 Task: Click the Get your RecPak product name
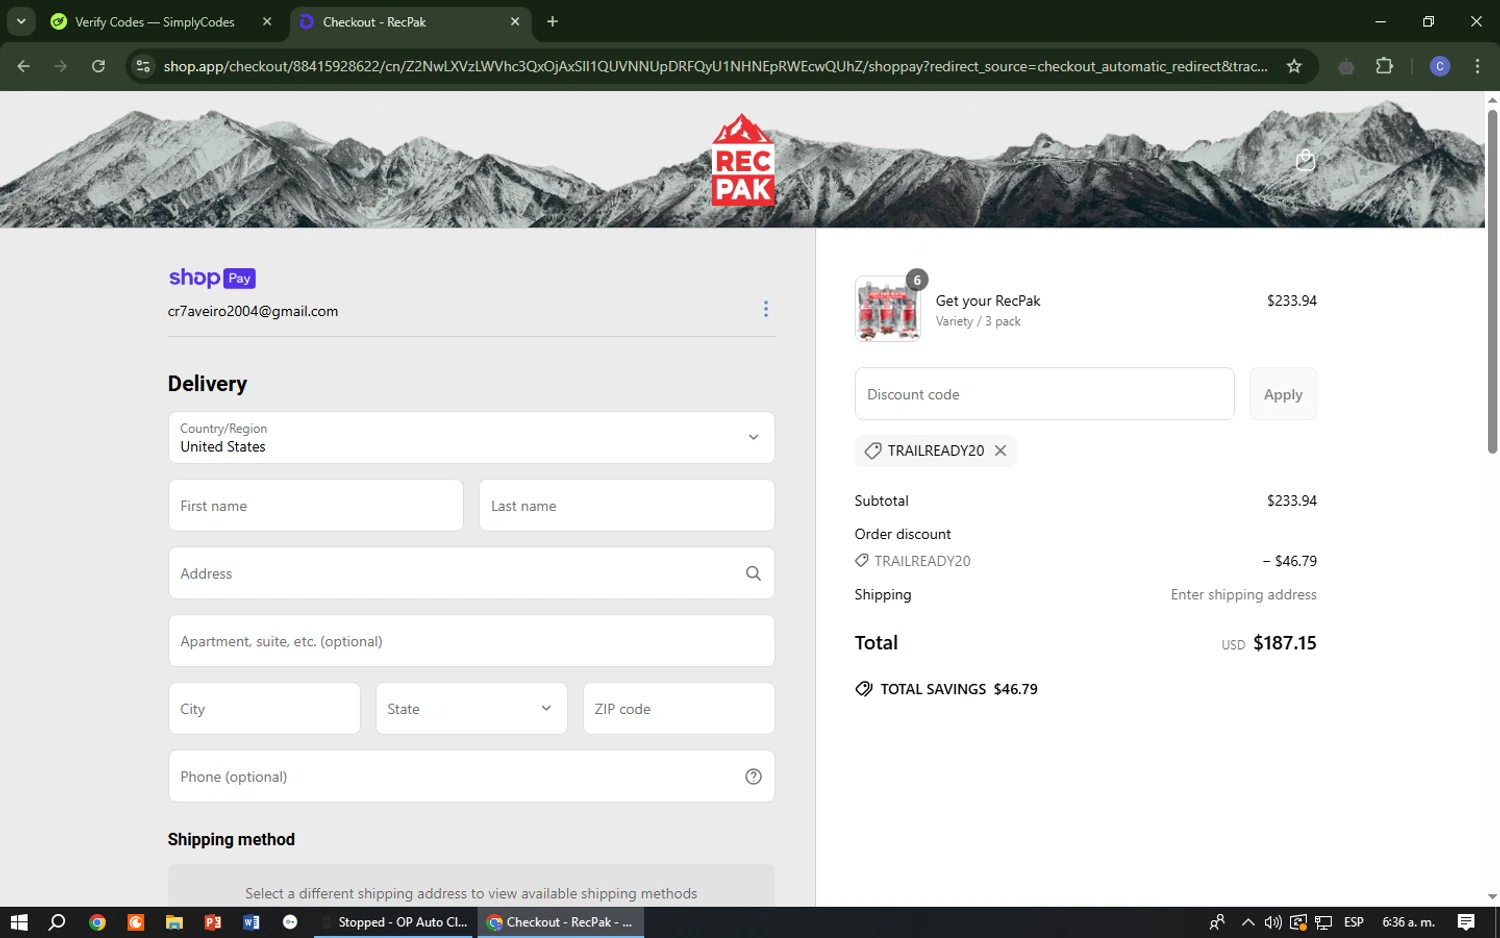click(x=988, y=300)
